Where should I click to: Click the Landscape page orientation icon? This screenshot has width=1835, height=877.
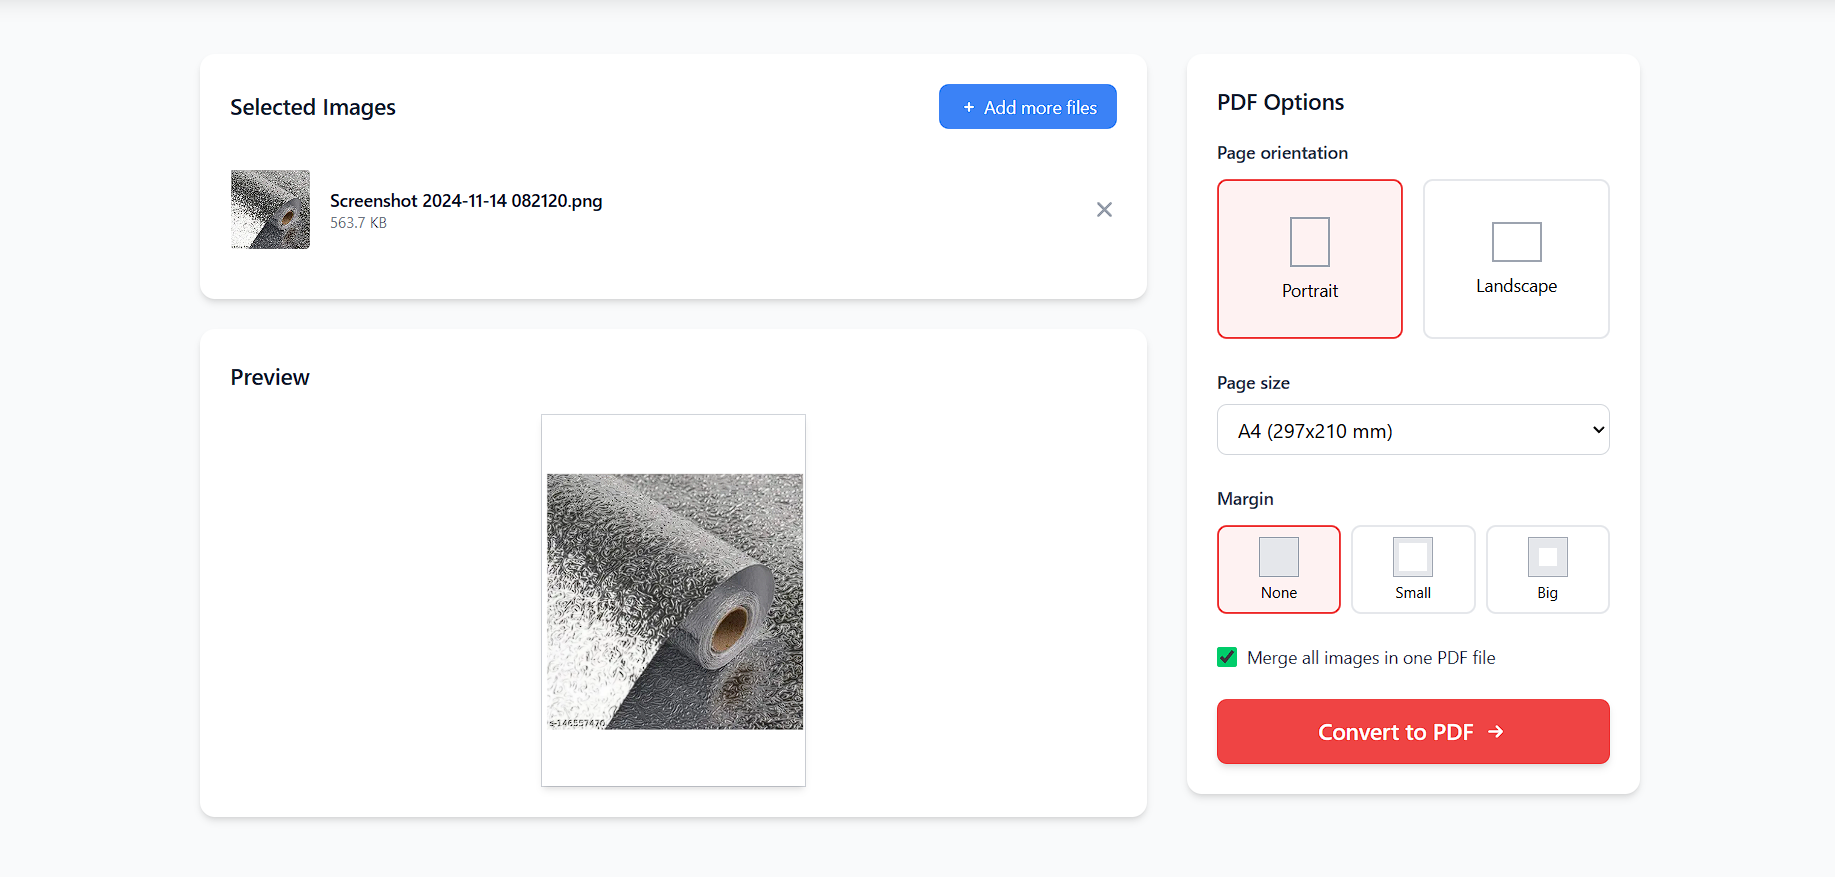click(x=1516, y=242)
